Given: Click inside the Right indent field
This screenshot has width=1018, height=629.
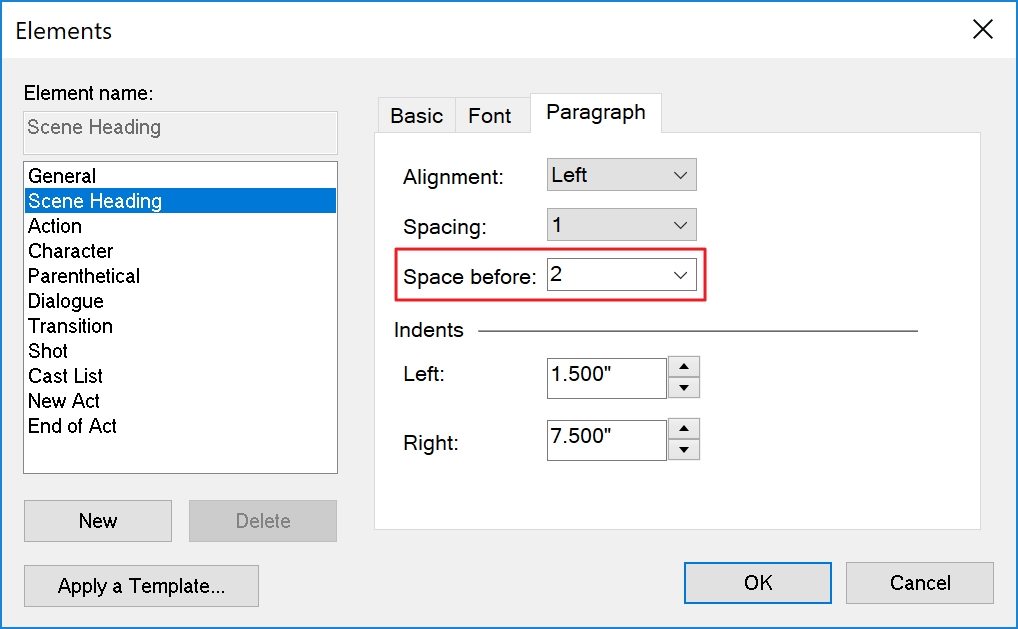Looking at the screenshot, I should point(606,440).
